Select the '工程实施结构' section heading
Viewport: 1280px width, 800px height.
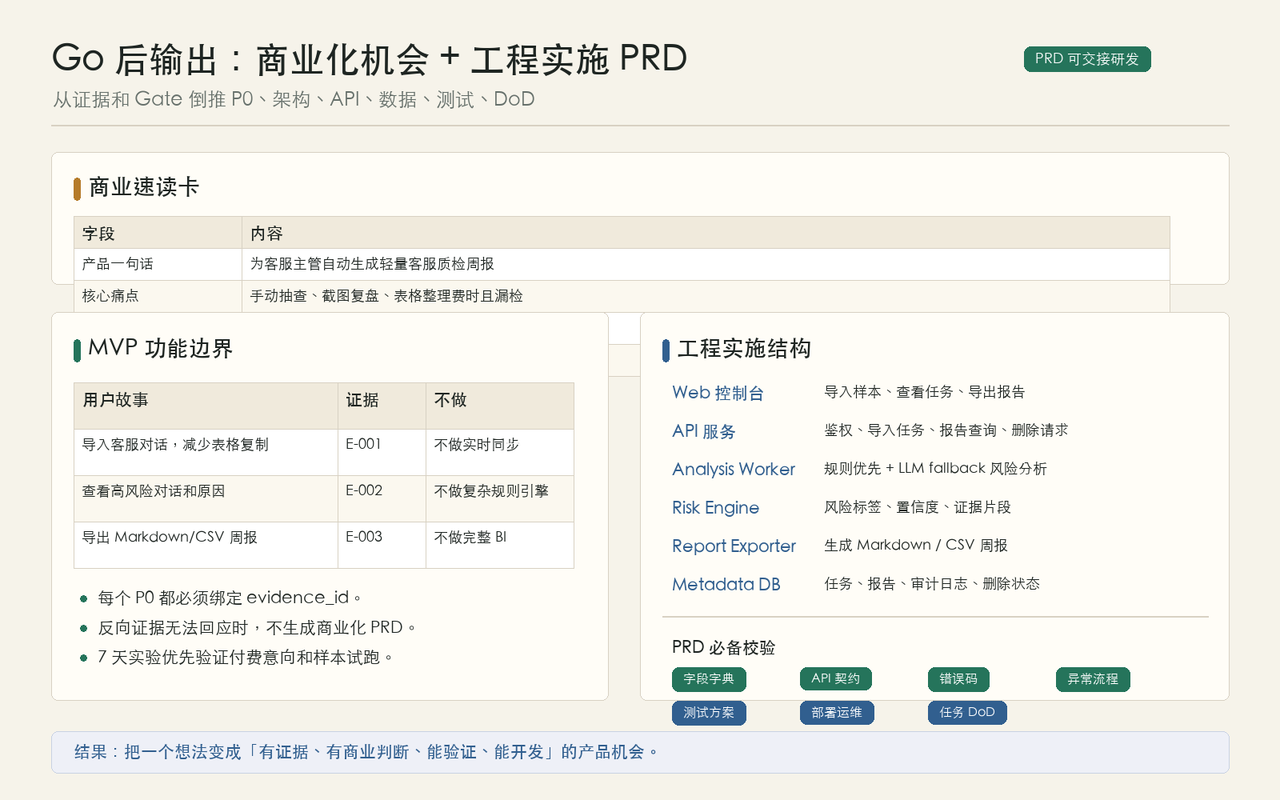[x=744, y=349]
